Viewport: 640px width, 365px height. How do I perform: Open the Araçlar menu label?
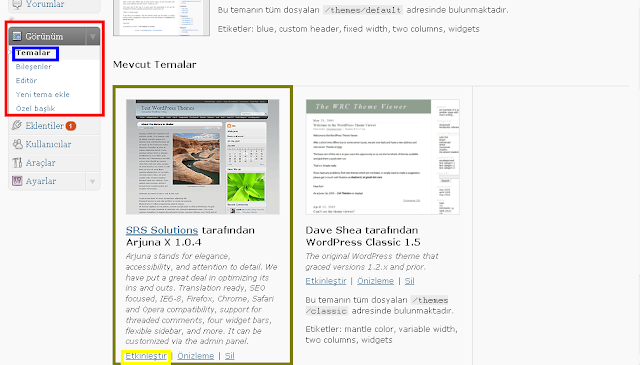tap(40, 162)
